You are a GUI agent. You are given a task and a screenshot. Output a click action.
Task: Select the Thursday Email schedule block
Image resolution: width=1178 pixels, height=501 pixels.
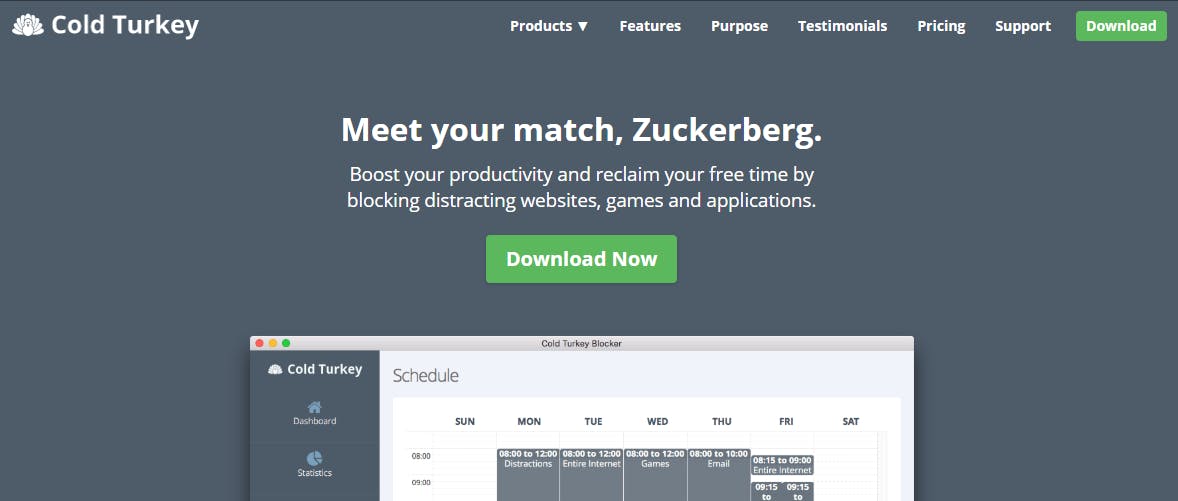[719, 474]
